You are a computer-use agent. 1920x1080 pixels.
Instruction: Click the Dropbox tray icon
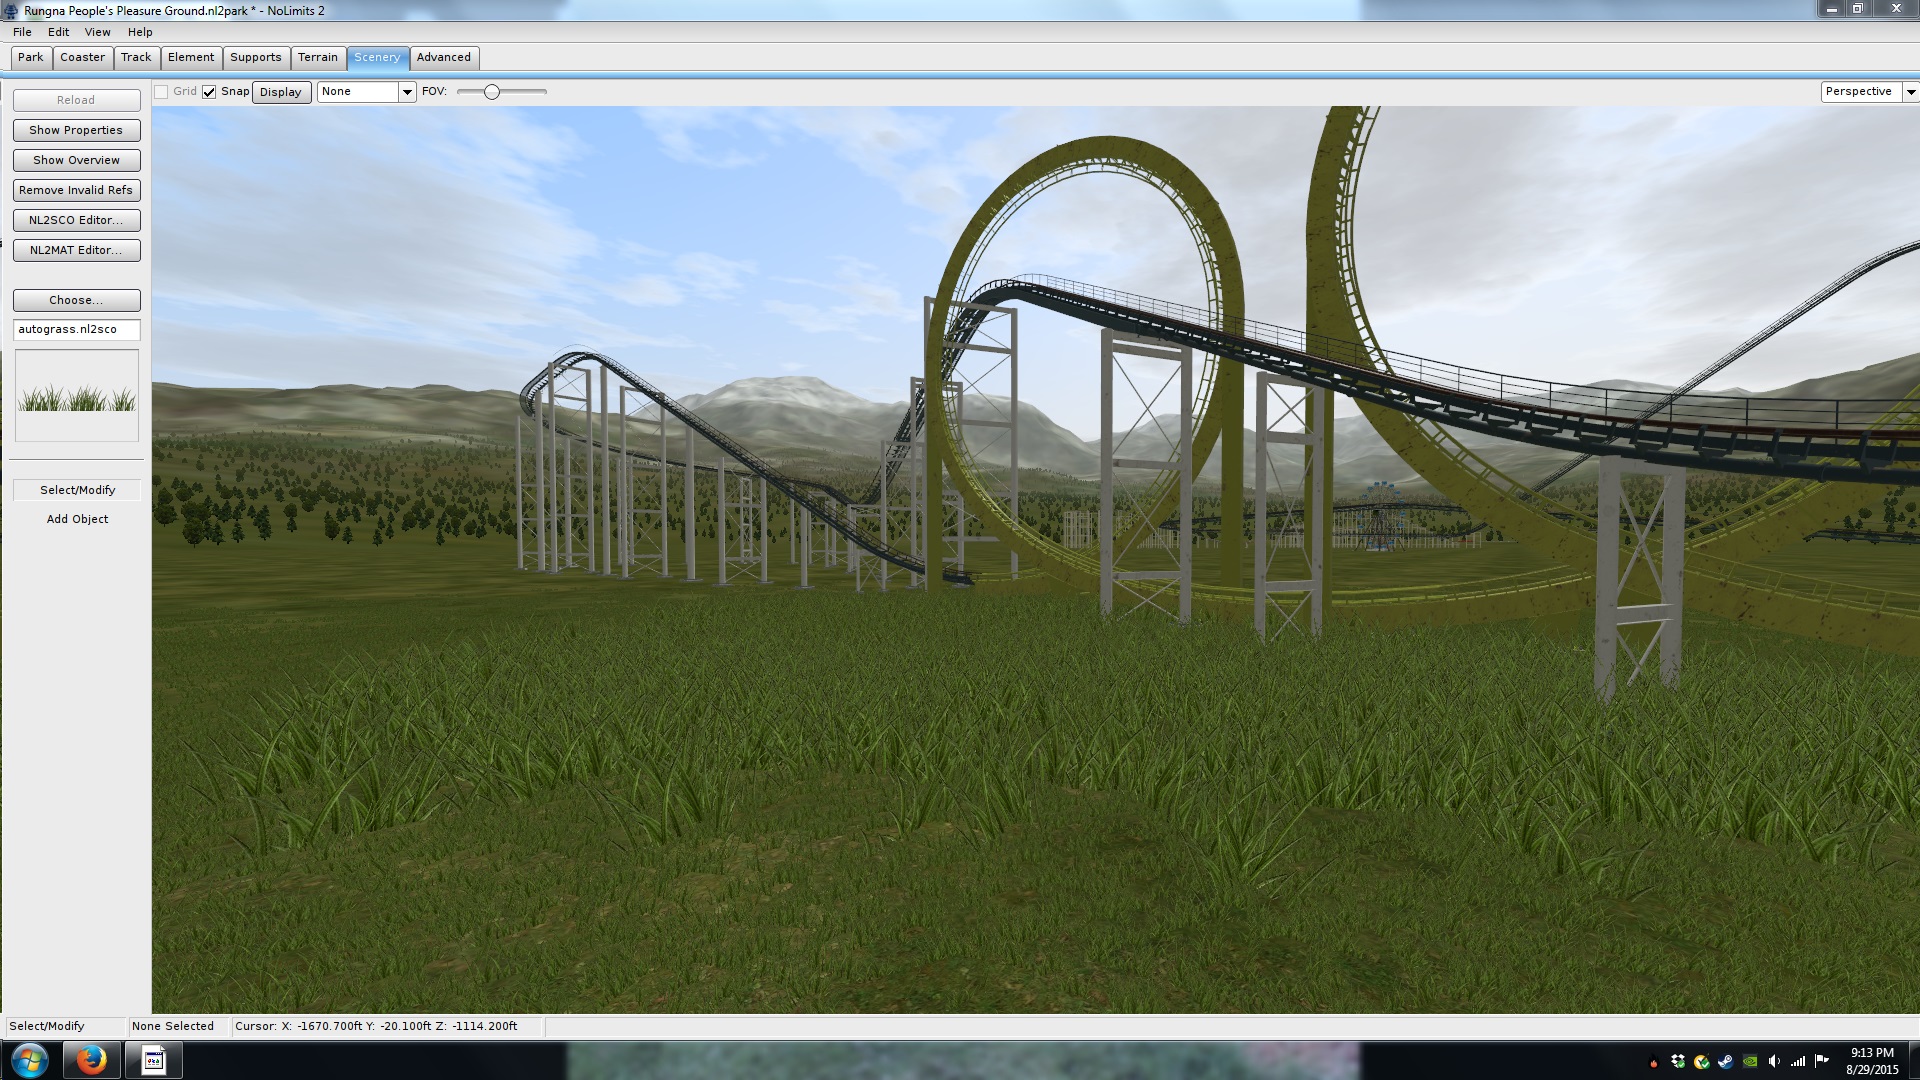(1678, 1061)
